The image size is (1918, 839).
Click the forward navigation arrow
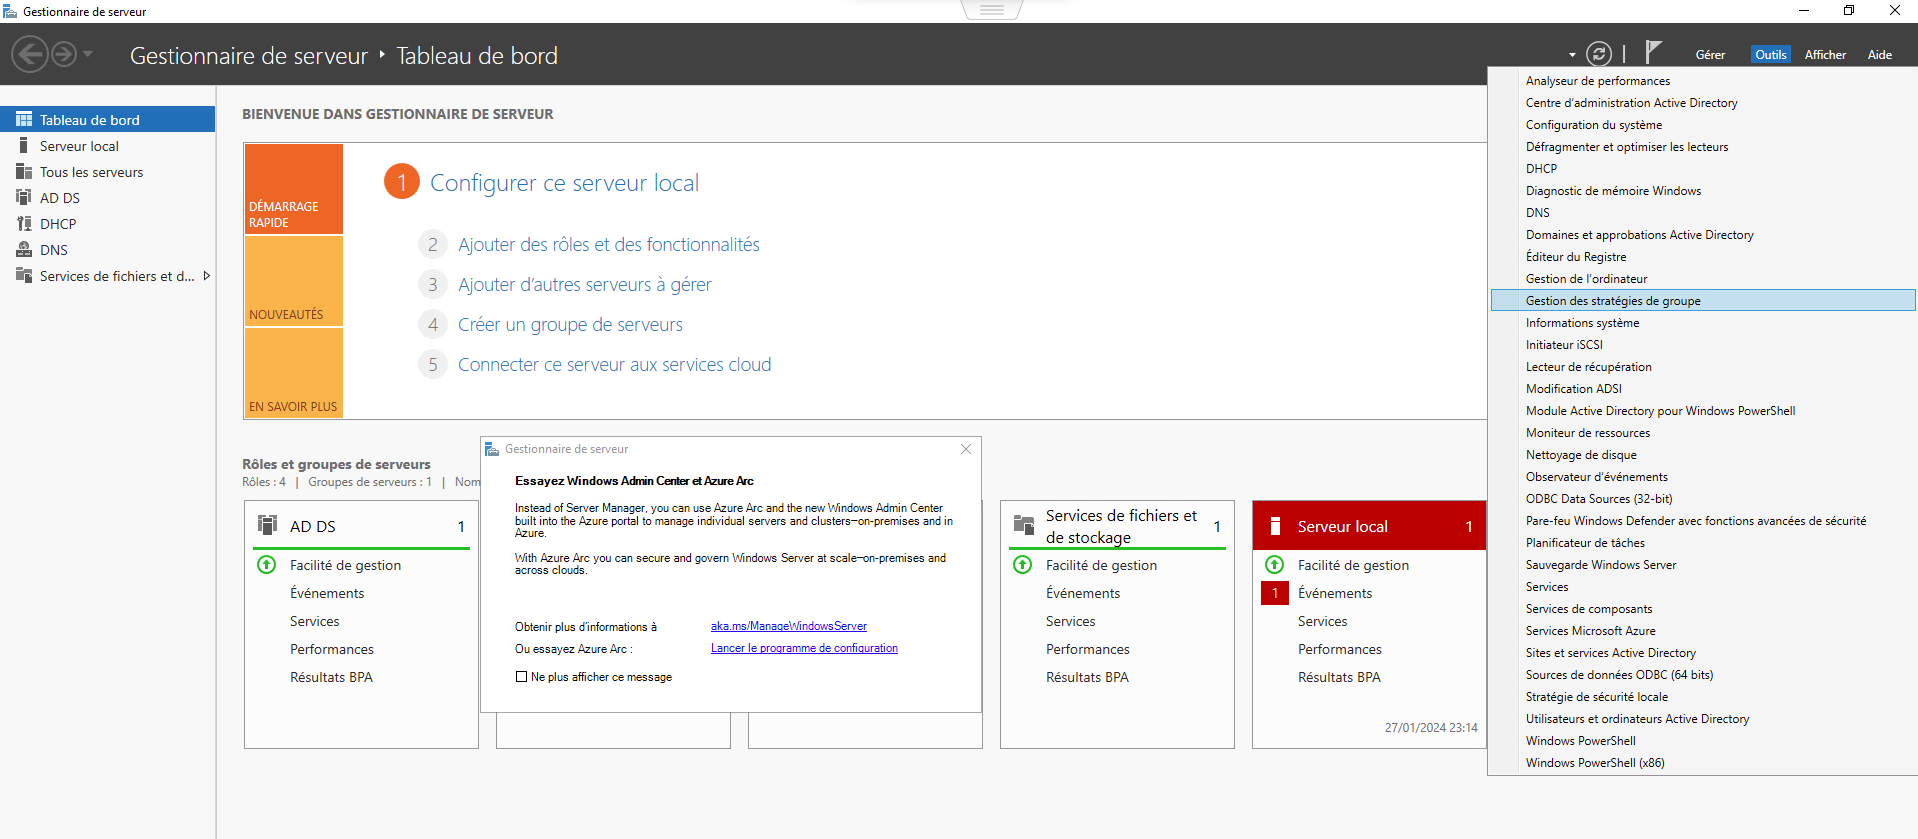[x=64, y=54]
